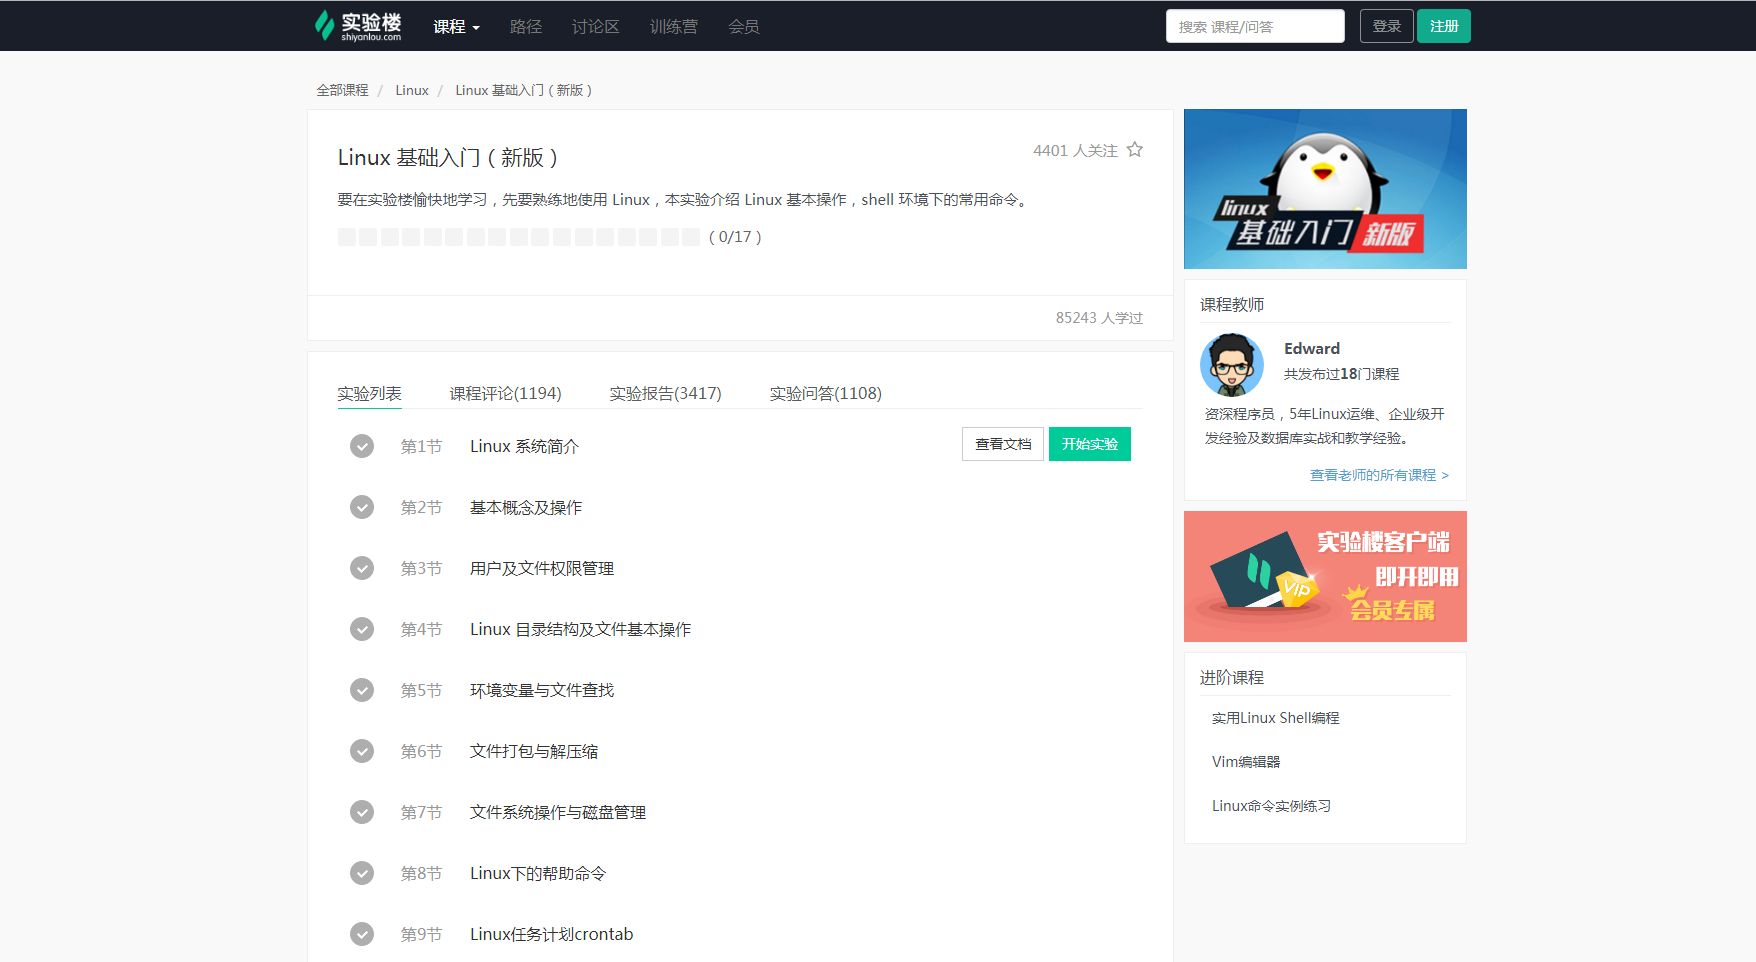Open 训练营 in the navbar
The height and width of the screenshot is (962, 1756).
coord(674,27)
